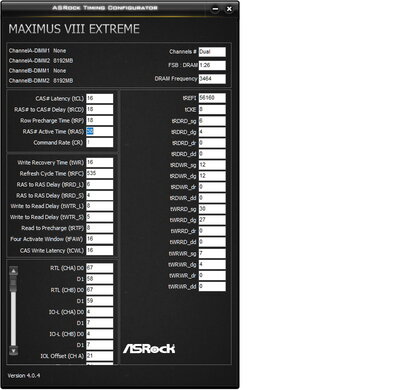
Task: Focus the Row Precharge Time (tRP) field
Action: point(100,121)
